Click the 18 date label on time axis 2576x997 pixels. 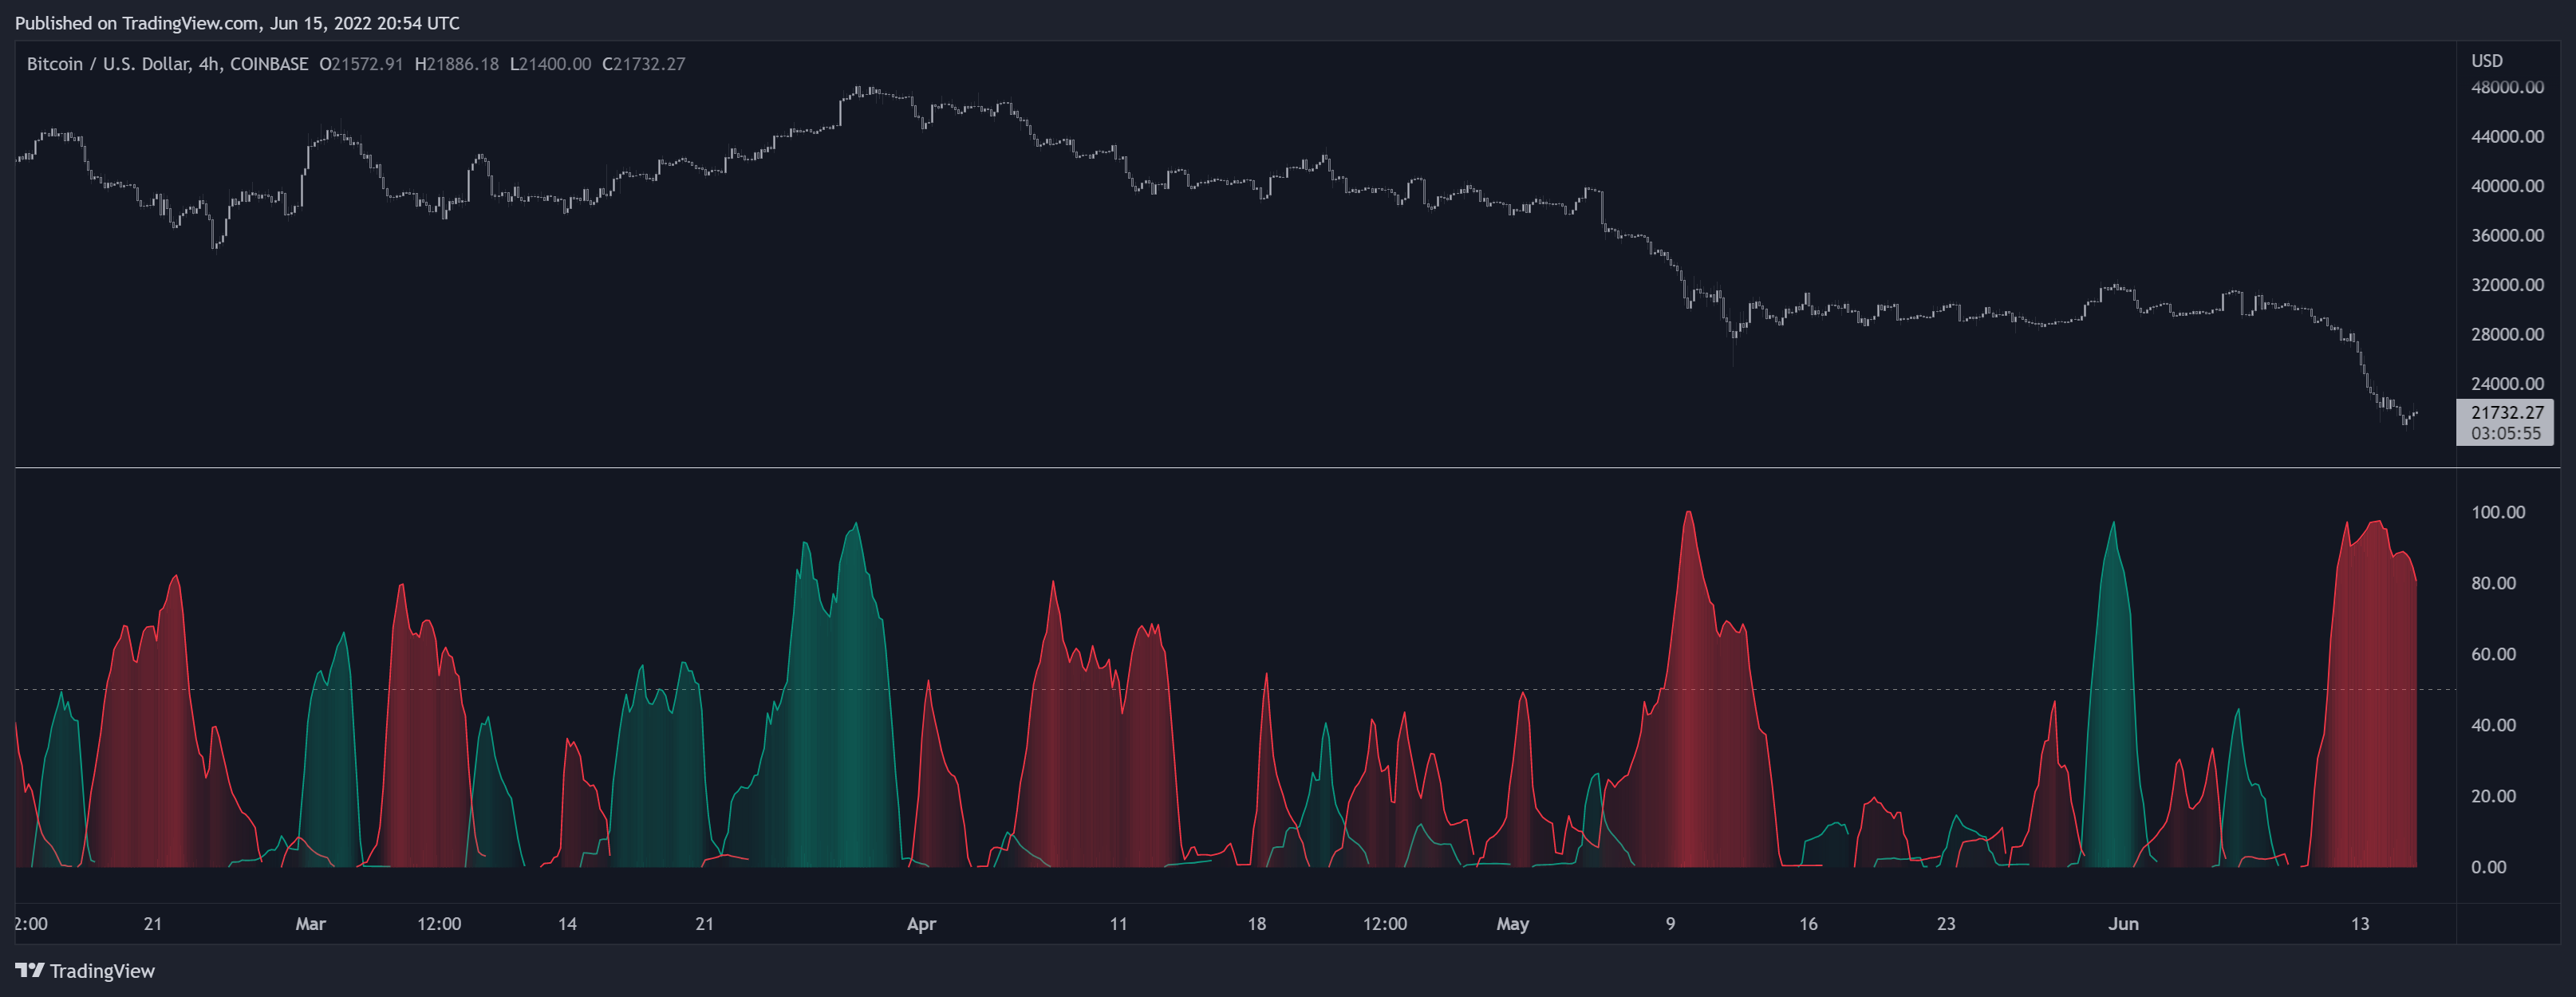(x=1256, y=924)
